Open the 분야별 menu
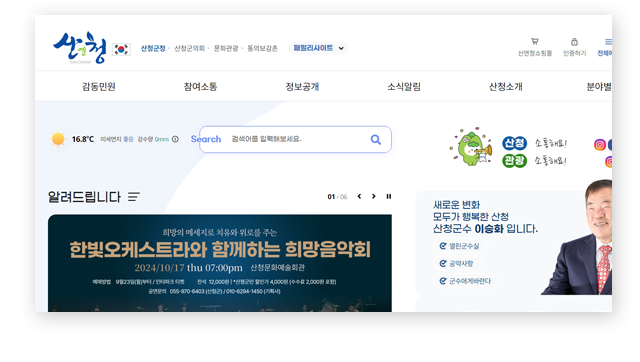Viewport: 640px width, 362px height. (599, 87)
